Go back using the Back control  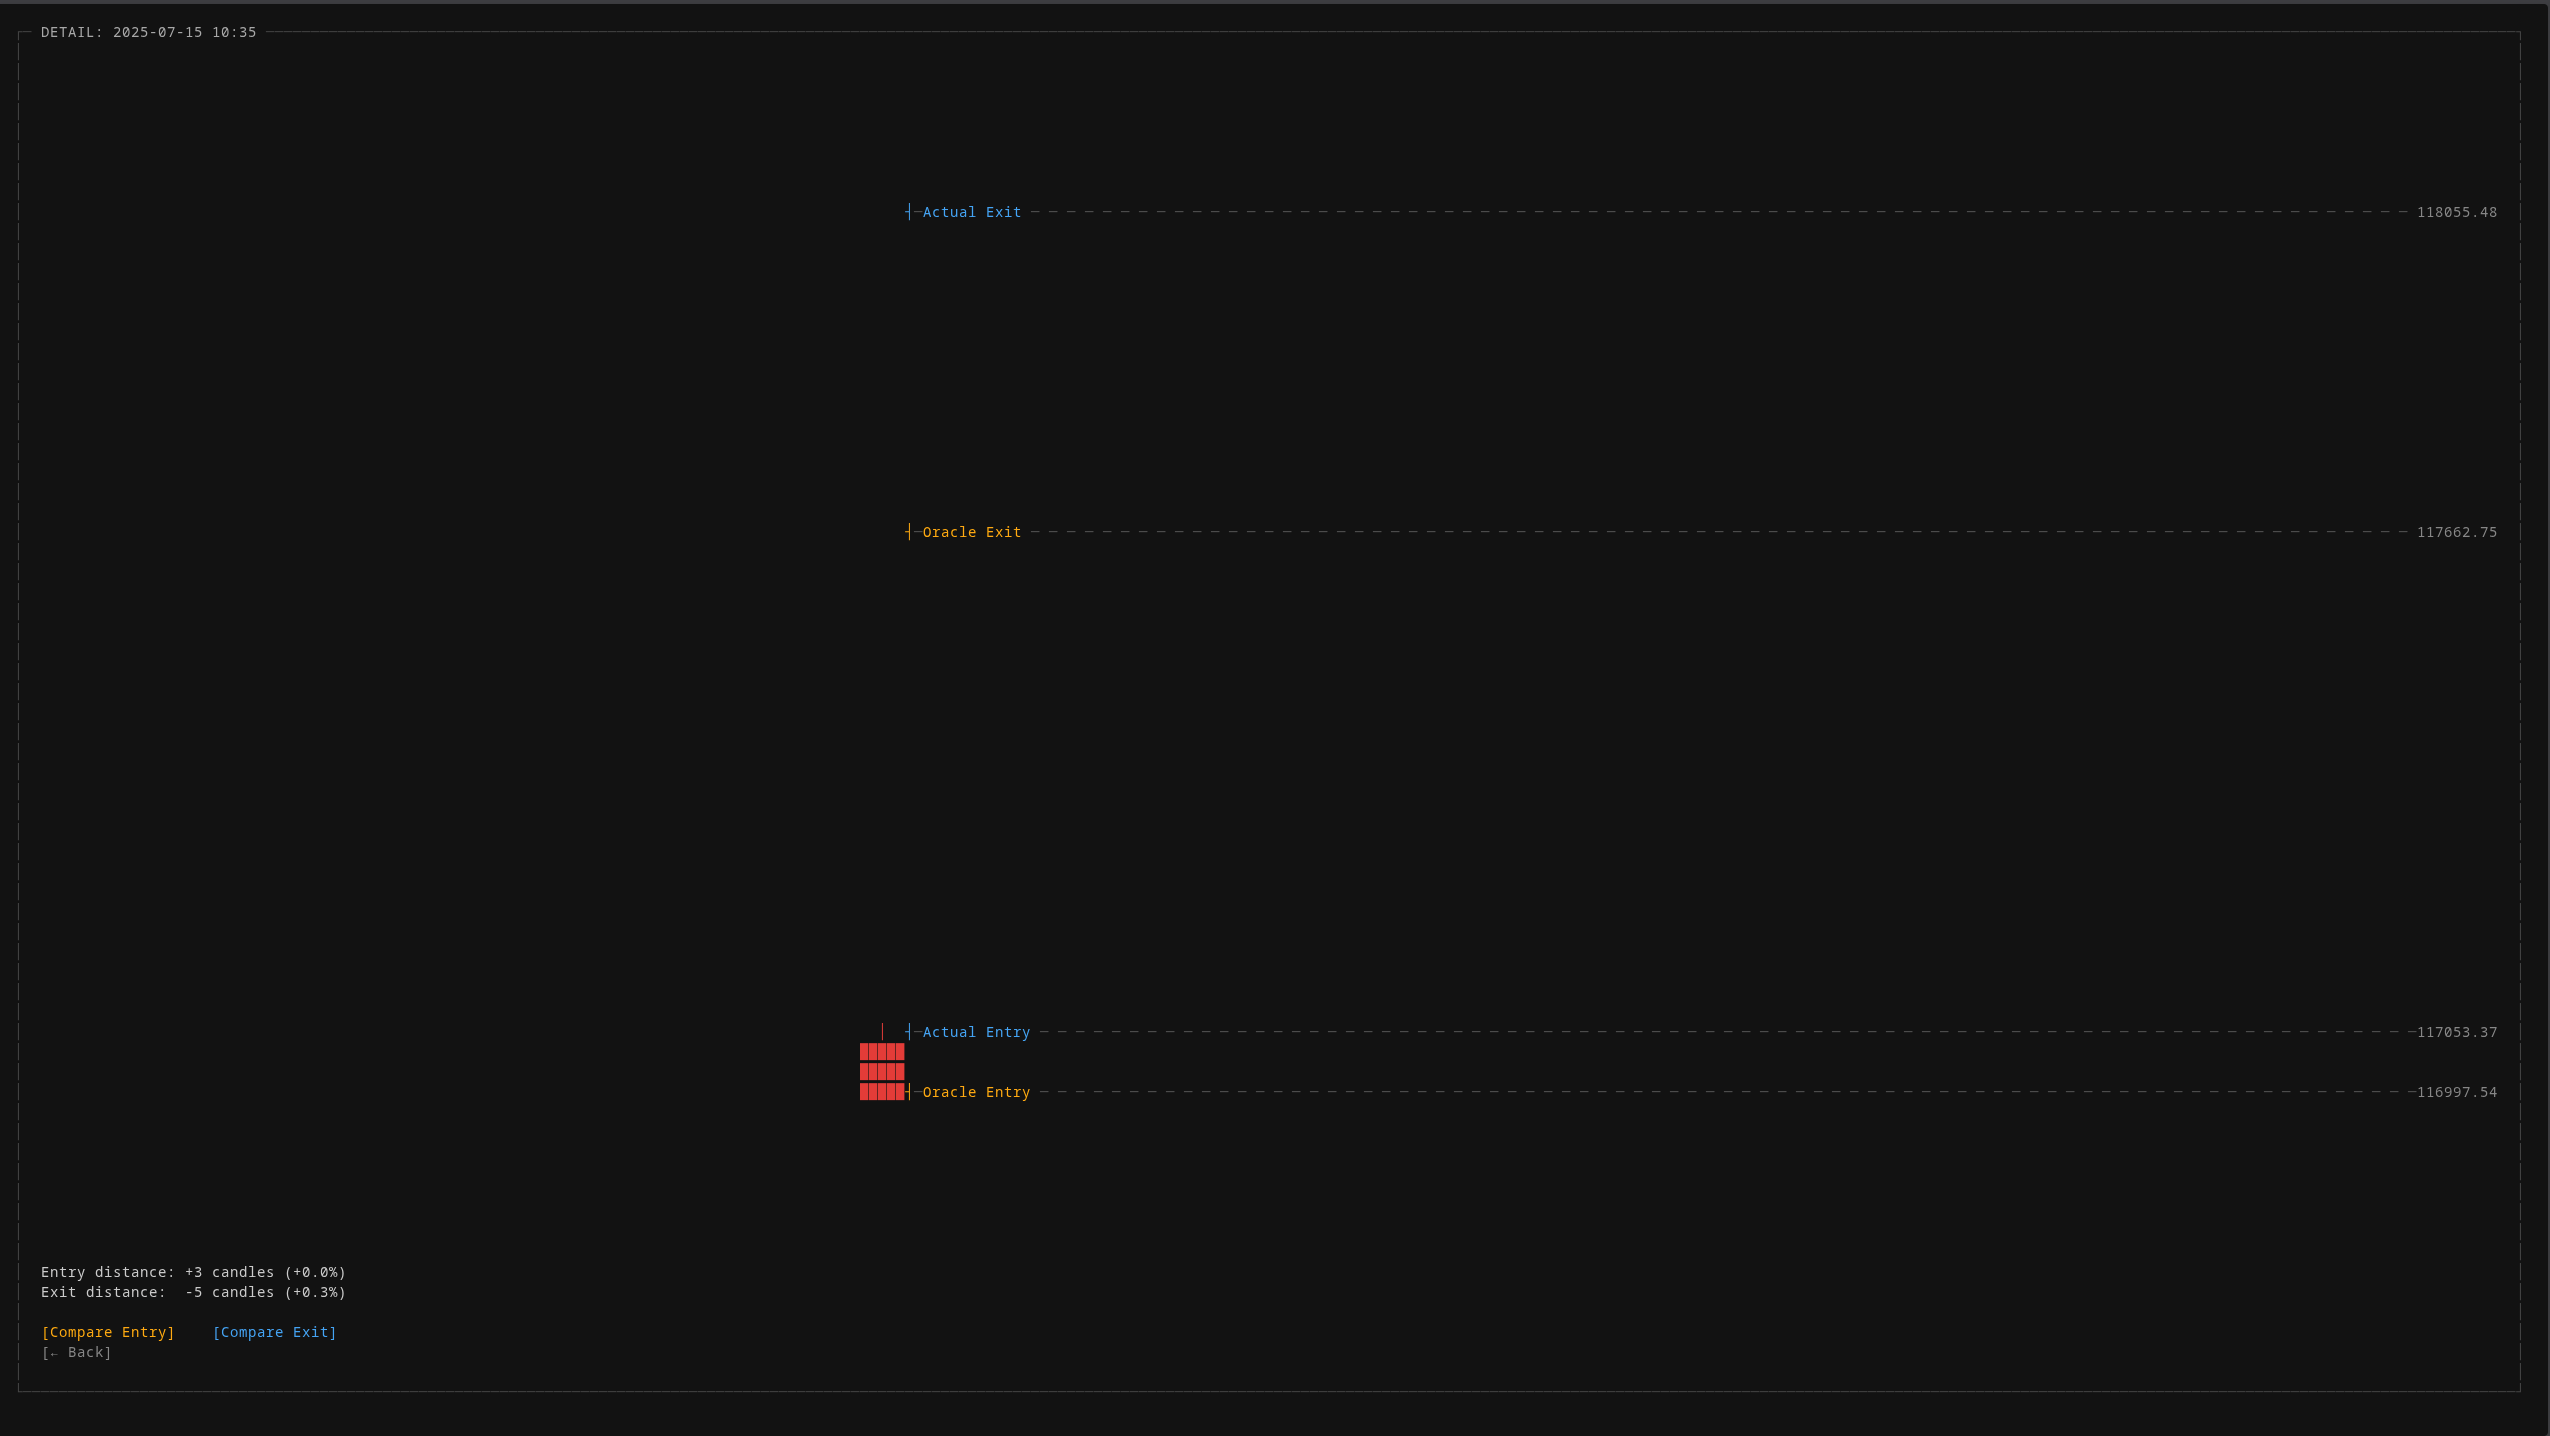click(x=77, y=1352)
